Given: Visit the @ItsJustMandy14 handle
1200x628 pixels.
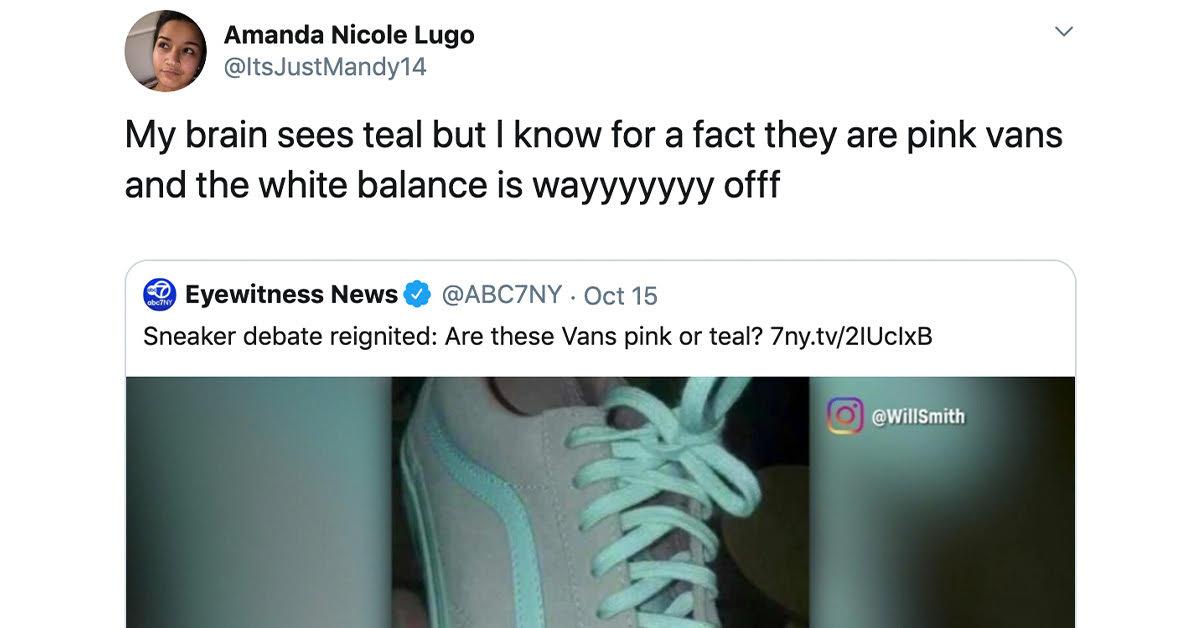Looking at the screenshot, I should click(325, 67).
